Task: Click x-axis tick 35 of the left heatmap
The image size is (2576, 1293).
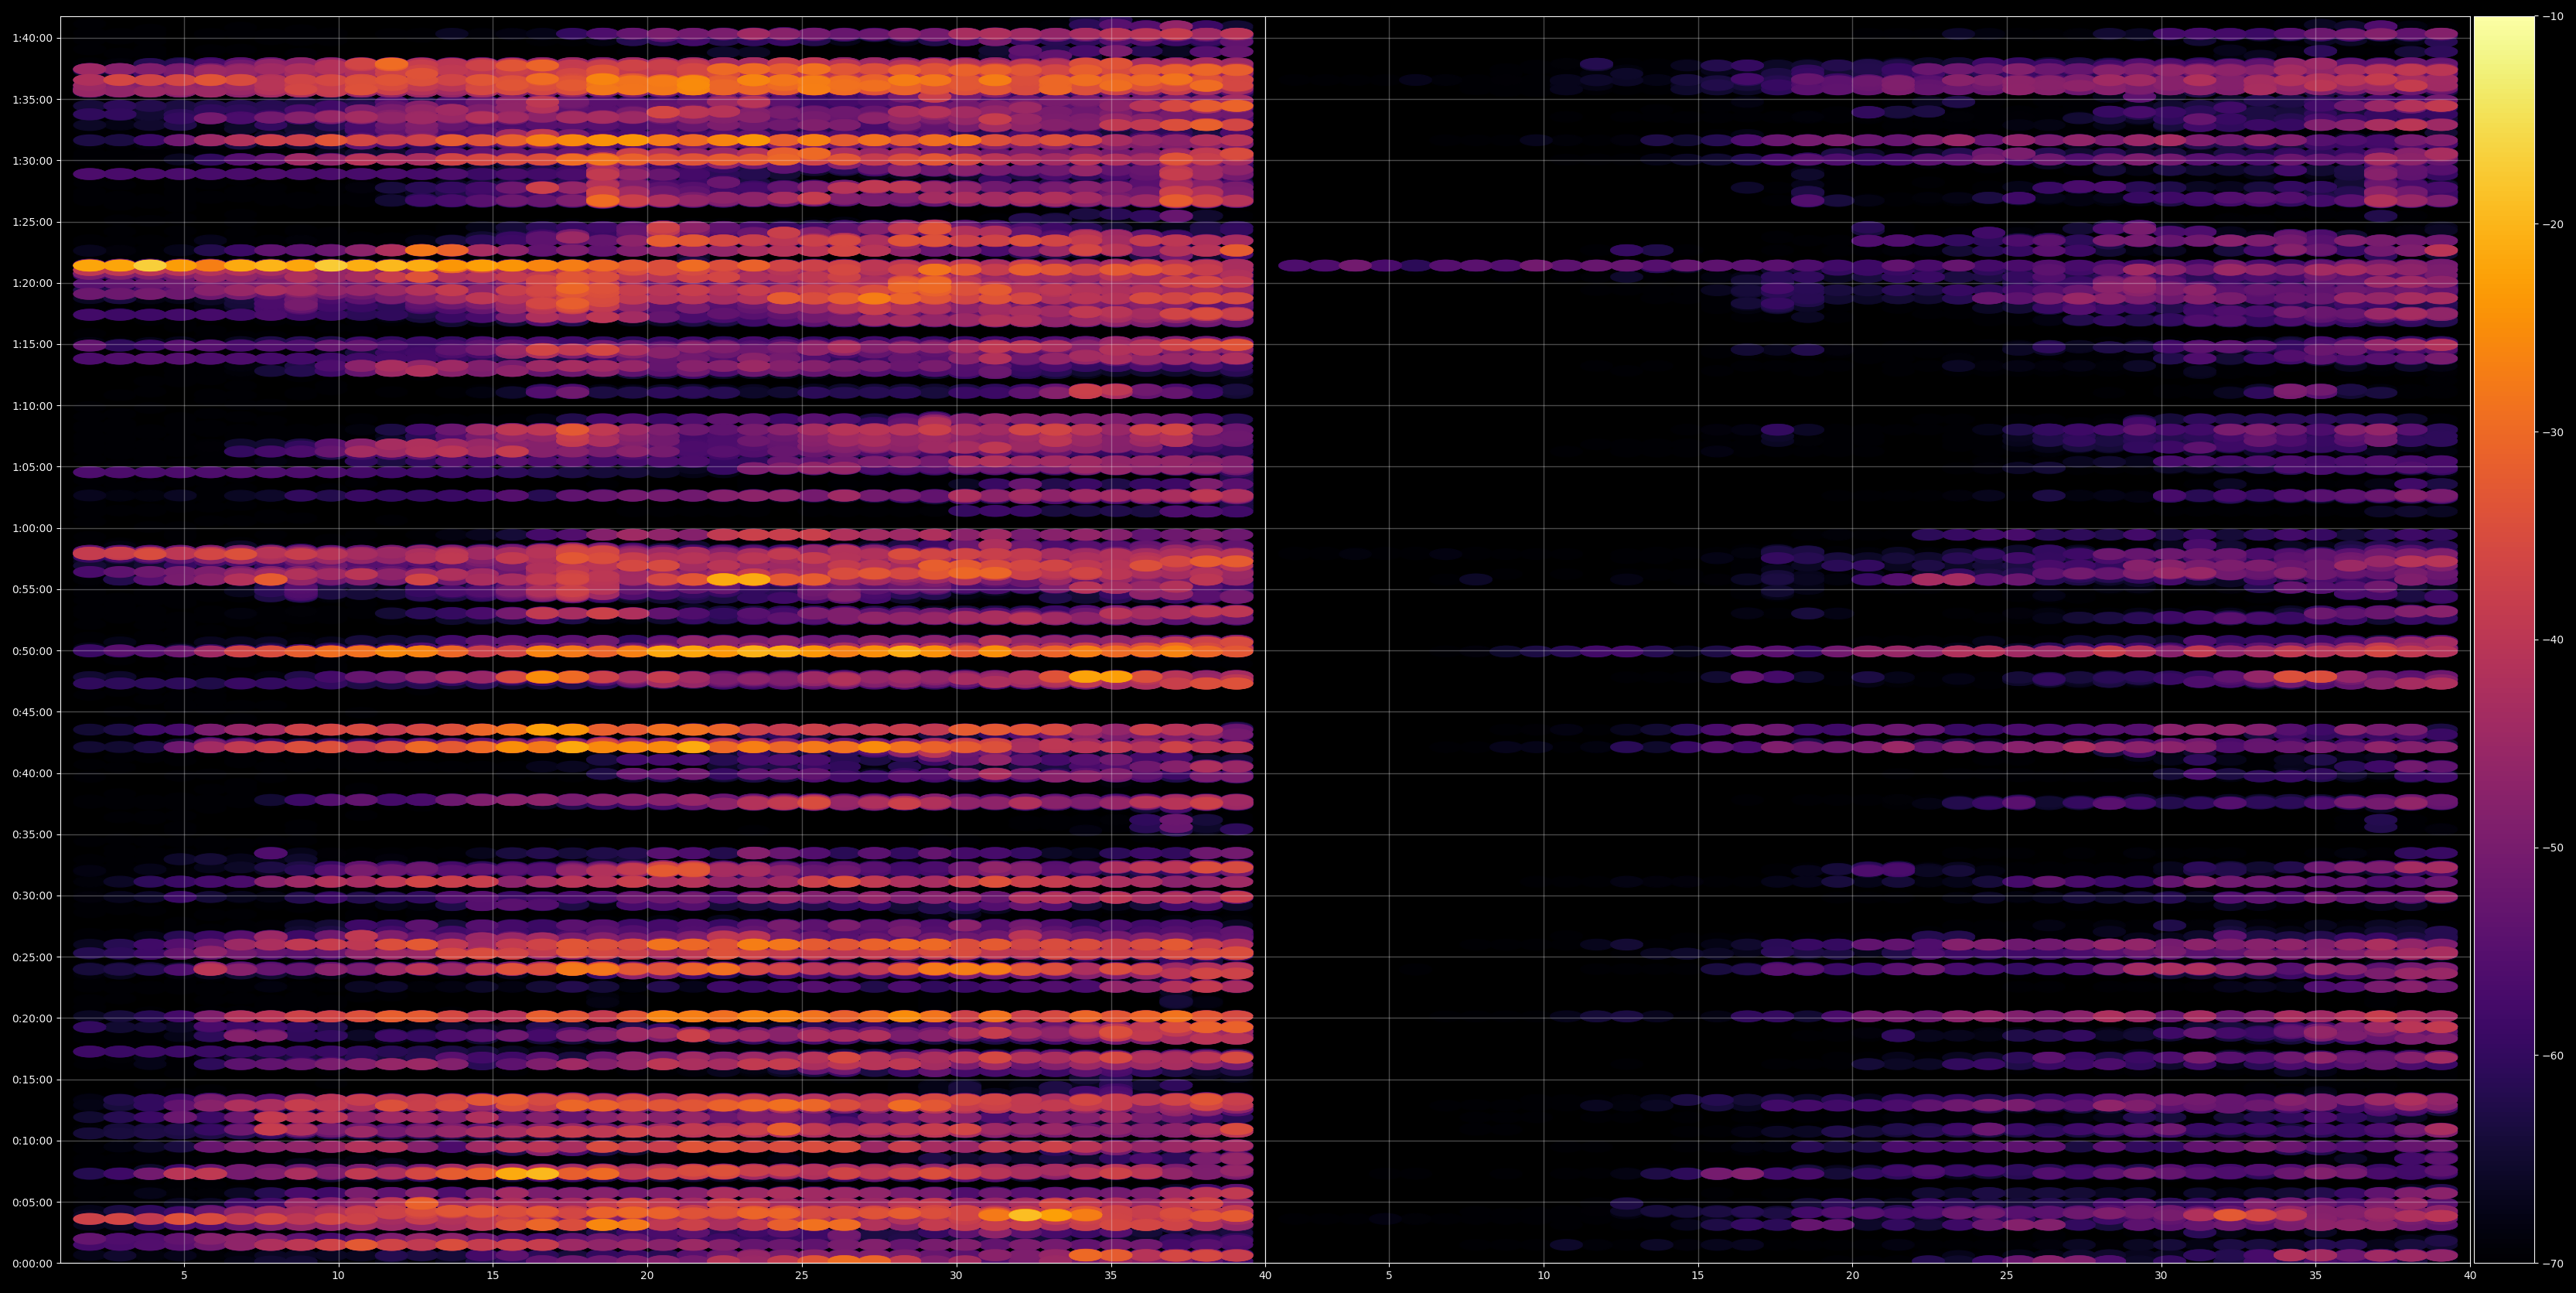Action: pos(1111,1276)
